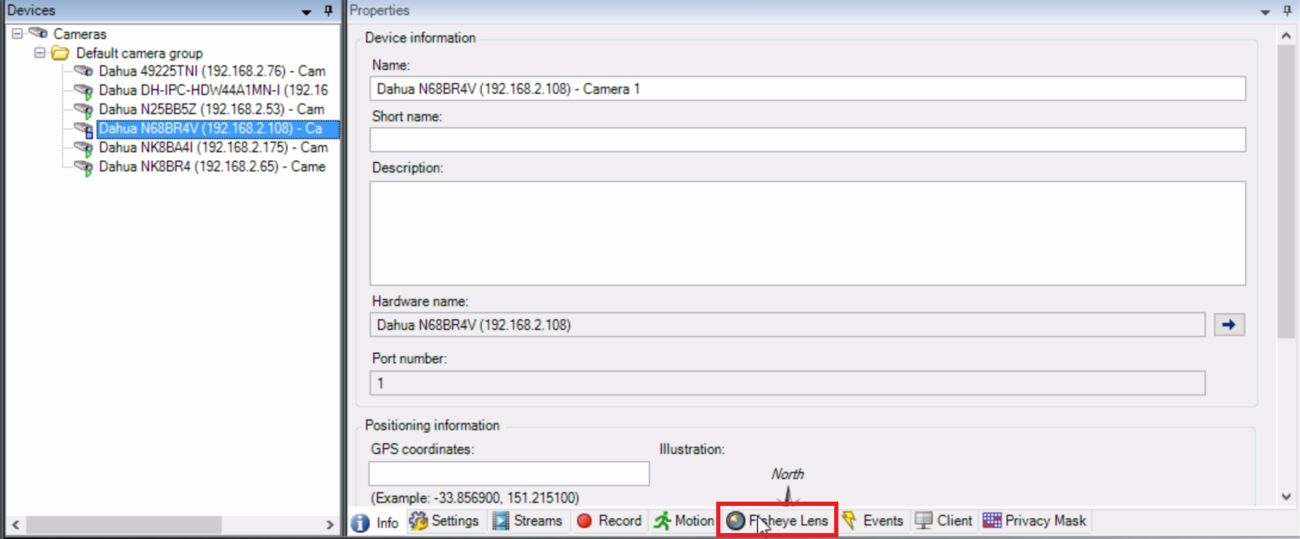Open the Events tab
The image size is (1300, 539).
tap(873, 521)
